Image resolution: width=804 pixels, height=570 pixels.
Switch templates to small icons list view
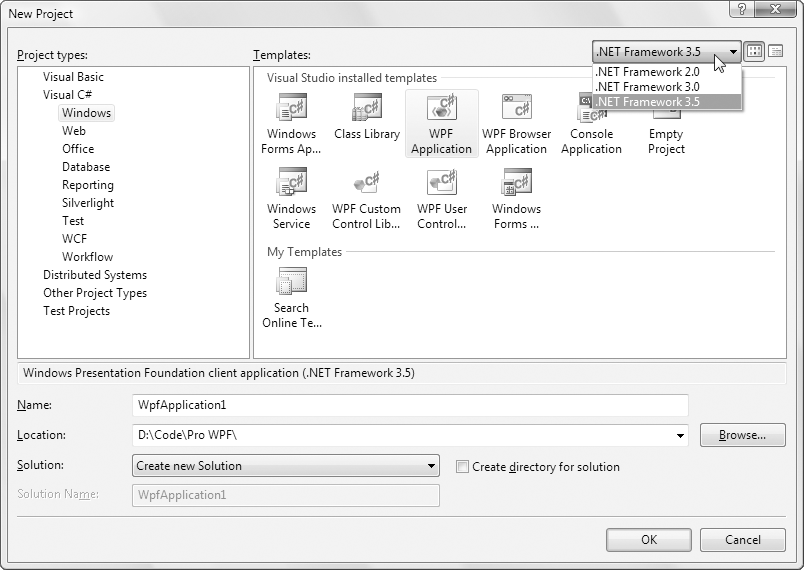coord(776,51)
